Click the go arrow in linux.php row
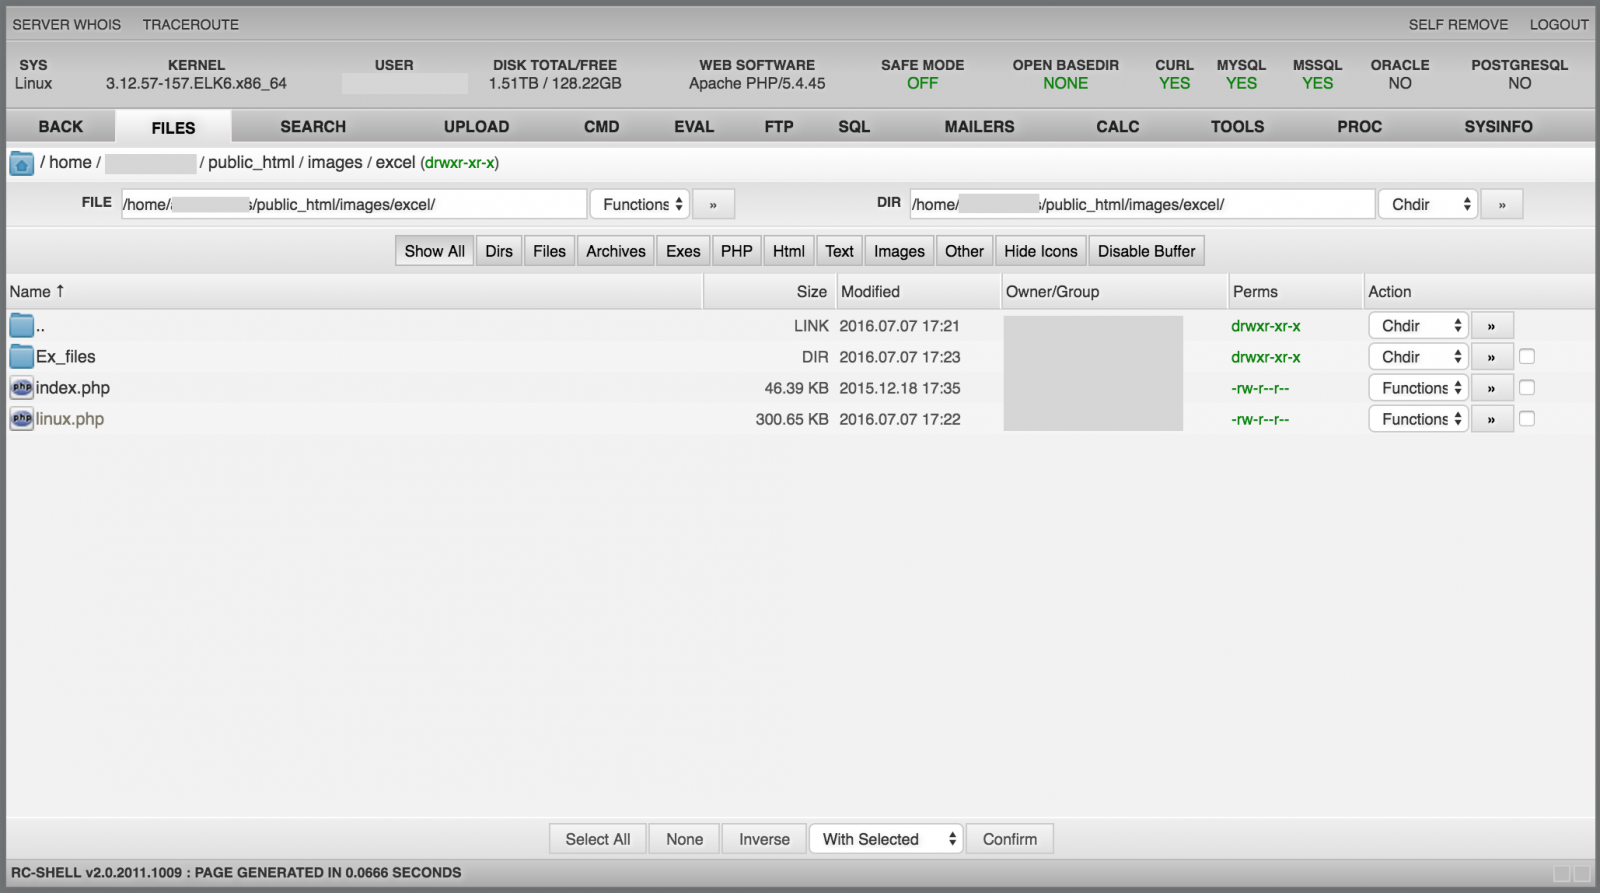 (1491, 420)
